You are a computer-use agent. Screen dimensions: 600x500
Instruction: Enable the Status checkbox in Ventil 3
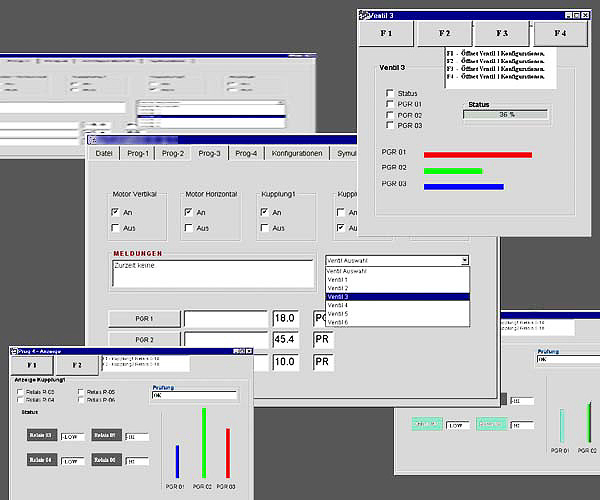pyautogui.click(x=390, y=93)
